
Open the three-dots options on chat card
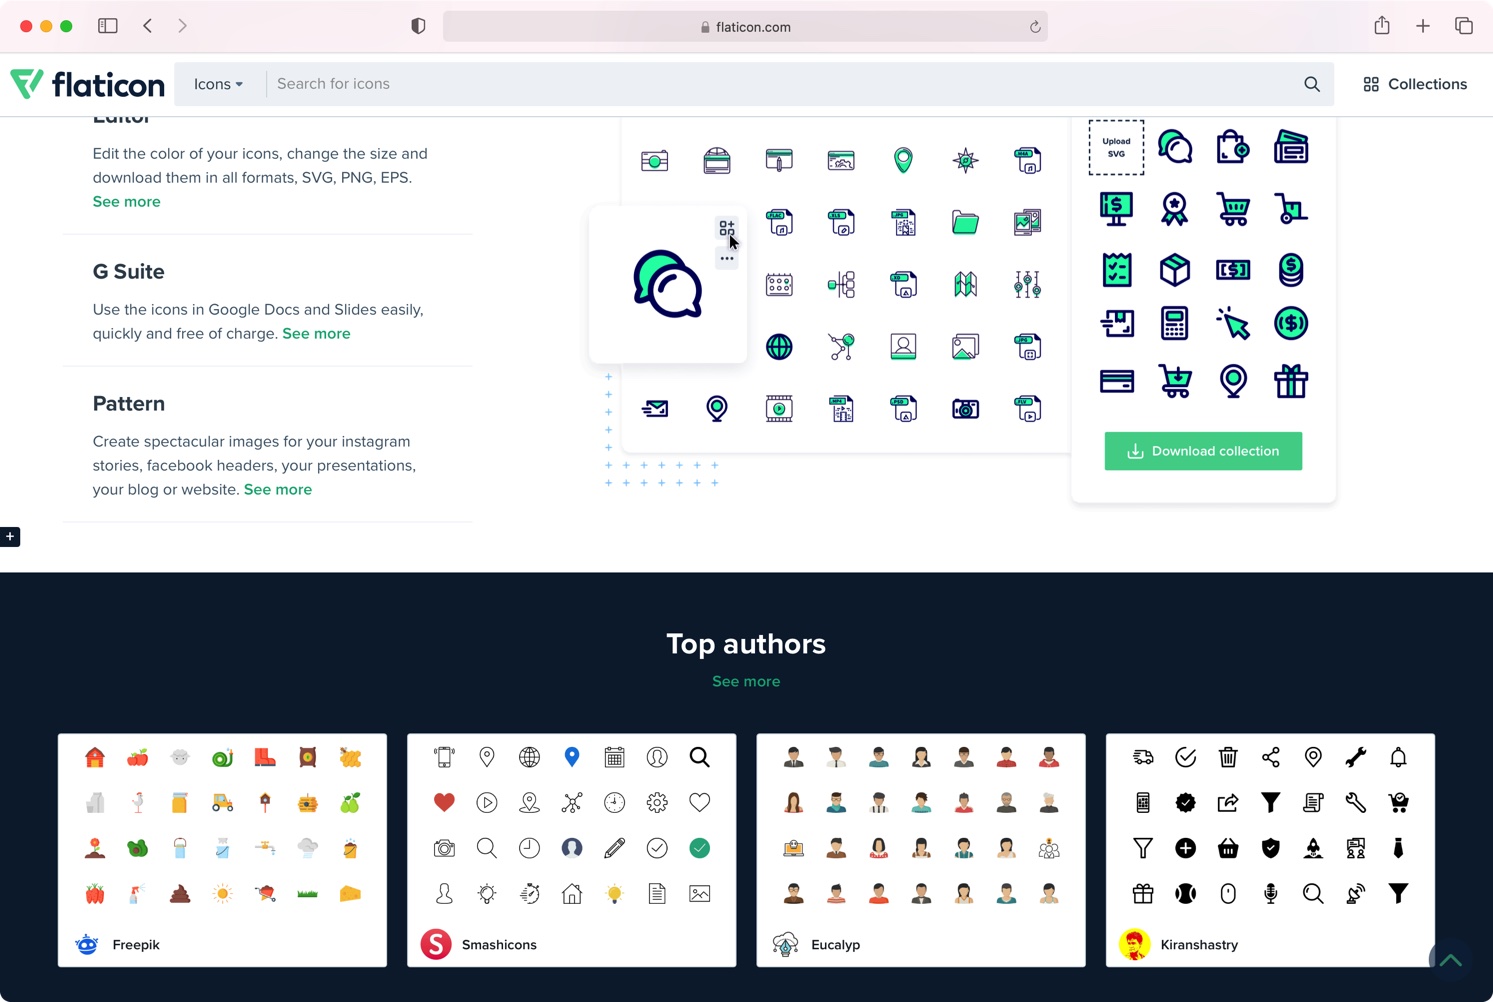coord(727,259)
